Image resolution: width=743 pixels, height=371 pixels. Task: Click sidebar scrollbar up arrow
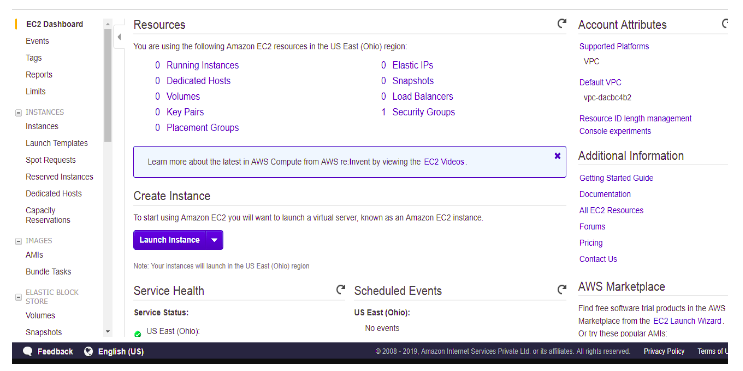[x=108, y=24]
